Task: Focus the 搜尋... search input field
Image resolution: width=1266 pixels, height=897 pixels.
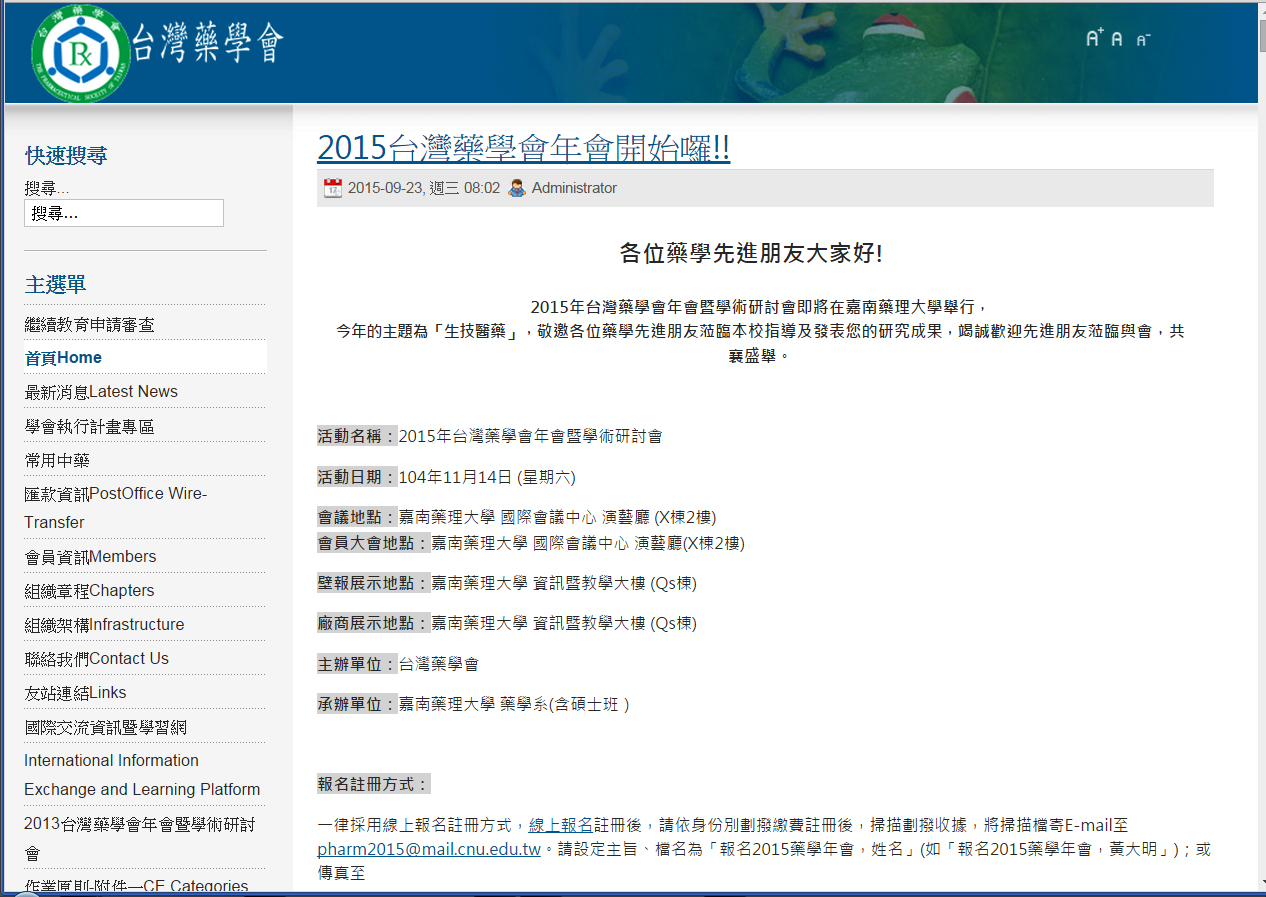Action: pyautogui.click(x=124, y=213)
